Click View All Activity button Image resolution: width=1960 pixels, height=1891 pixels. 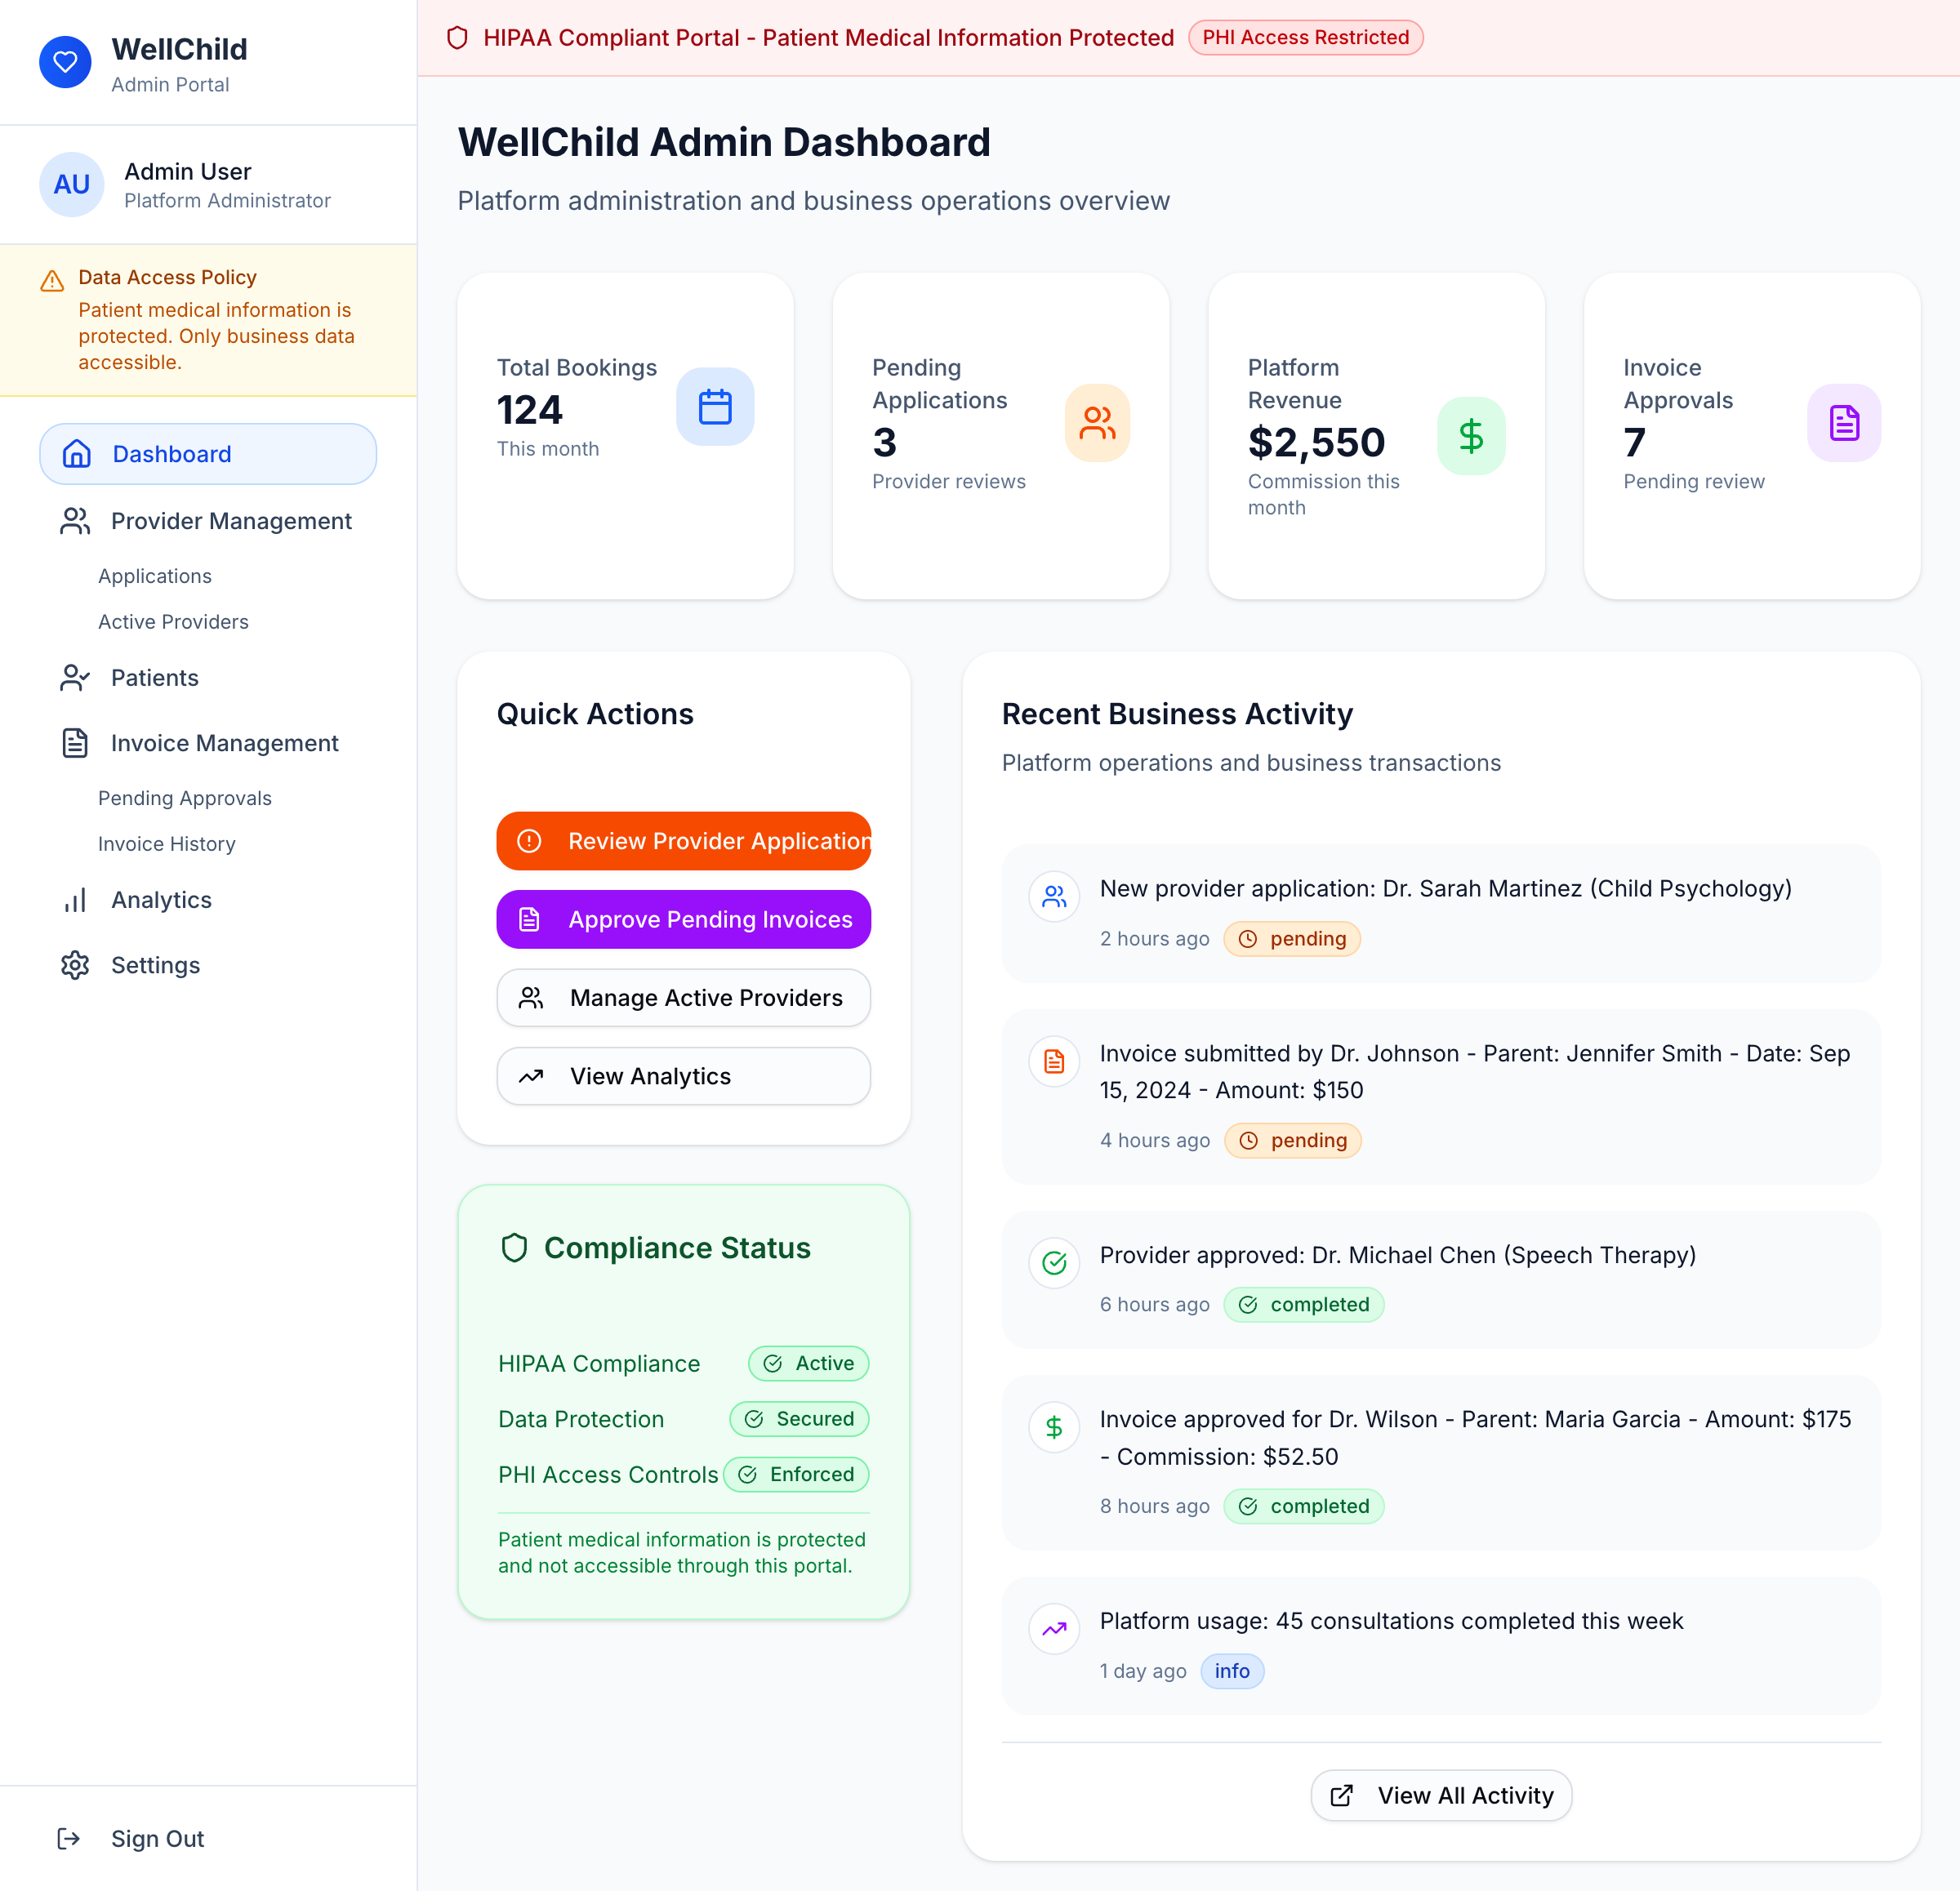tap(1440, 1795)
